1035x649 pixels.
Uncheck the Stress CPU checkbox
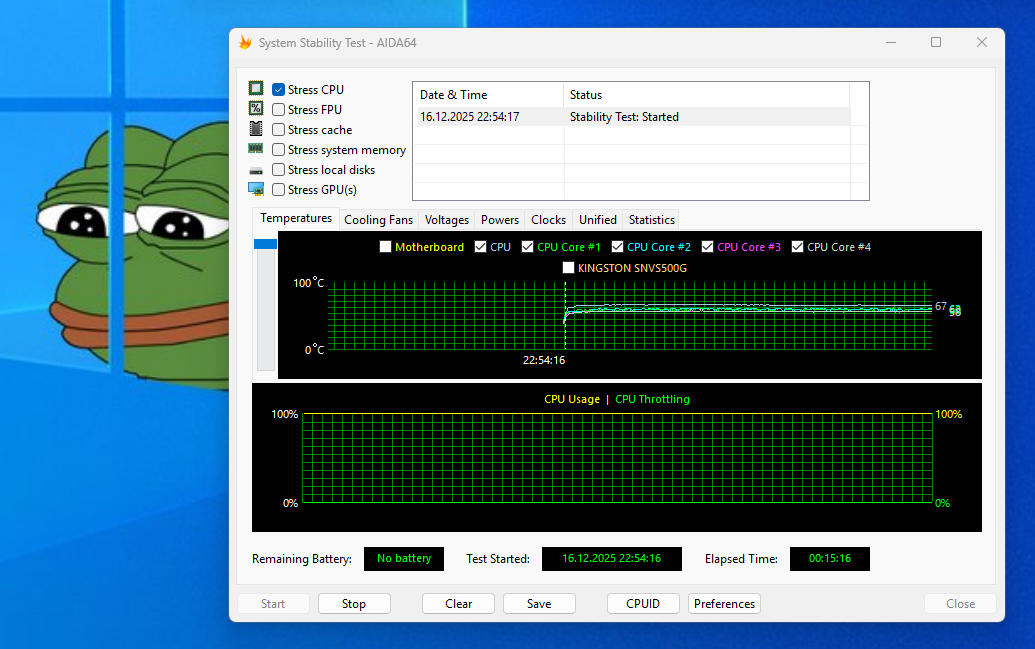click(279, 90)
